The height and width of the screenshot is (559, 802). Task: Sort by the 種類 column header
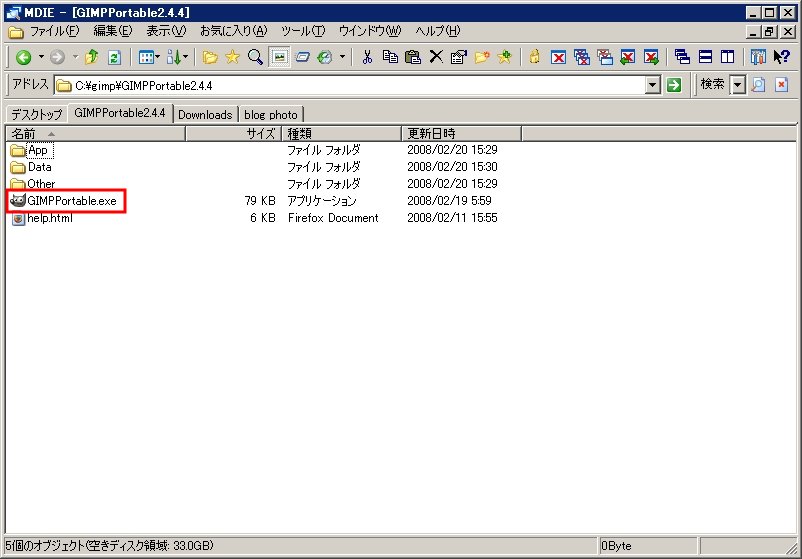(341, 133)
